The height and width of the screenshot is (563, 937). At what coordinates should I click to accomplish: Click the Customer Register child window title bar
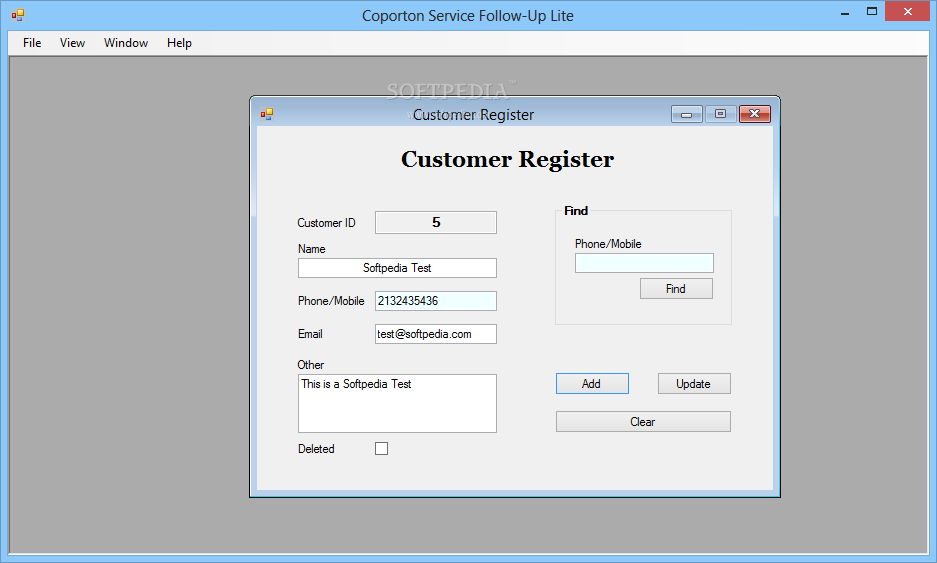[473, 114]
